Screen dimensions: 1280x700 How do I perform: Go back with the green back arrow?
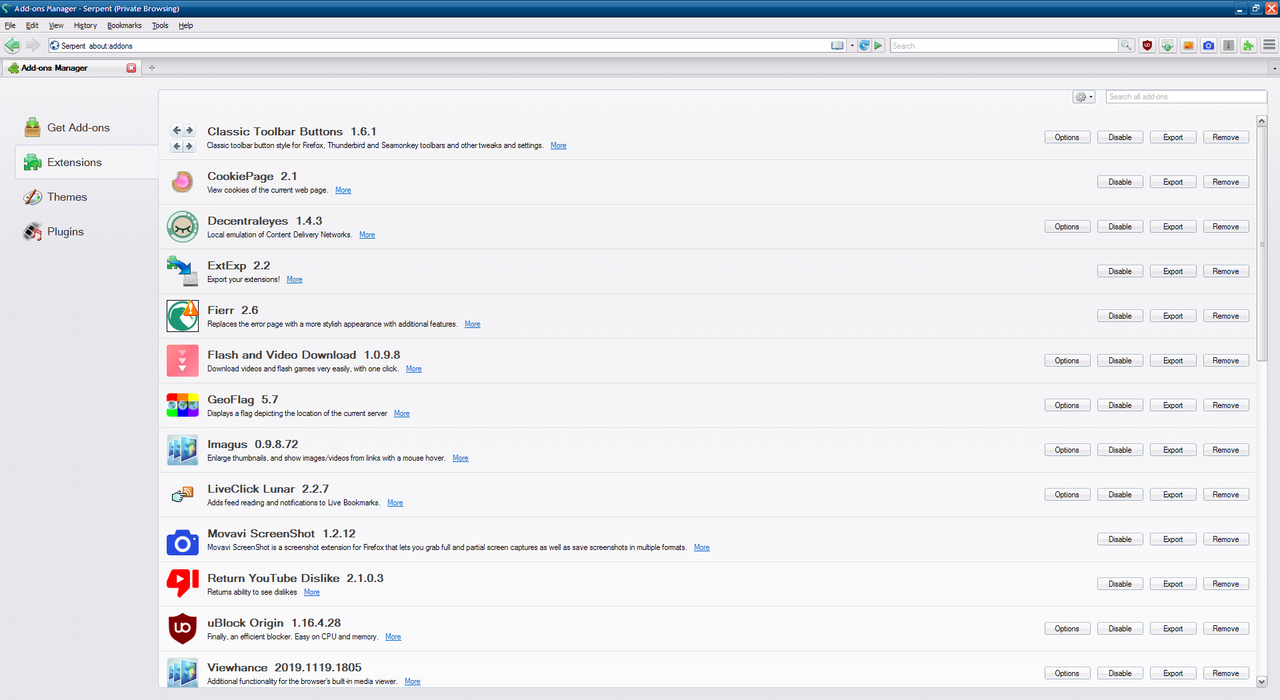(x=12, y=45)
